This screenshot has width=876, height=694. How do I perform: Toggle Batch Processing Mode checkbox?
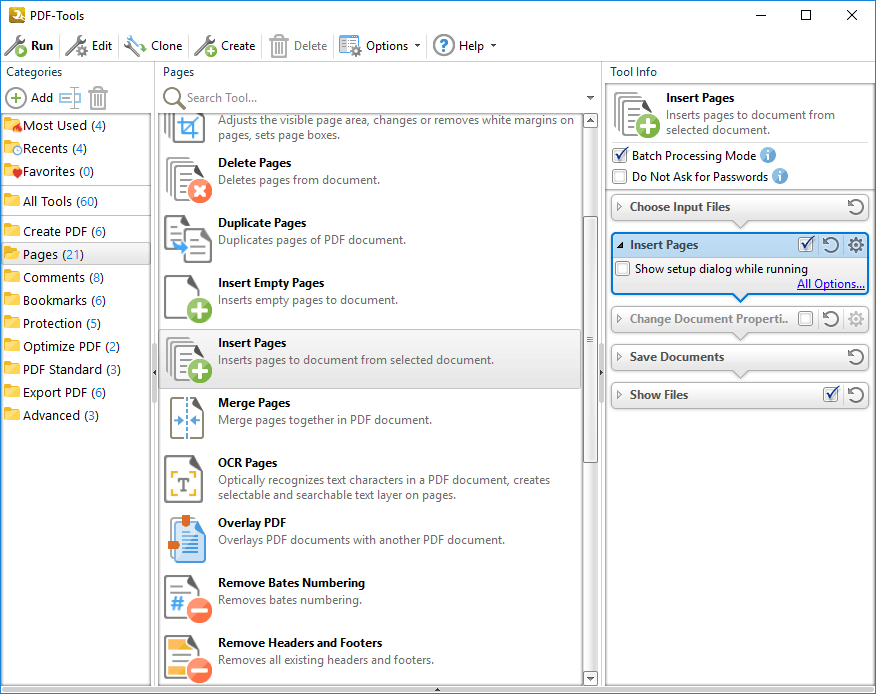tap(620, 155)
